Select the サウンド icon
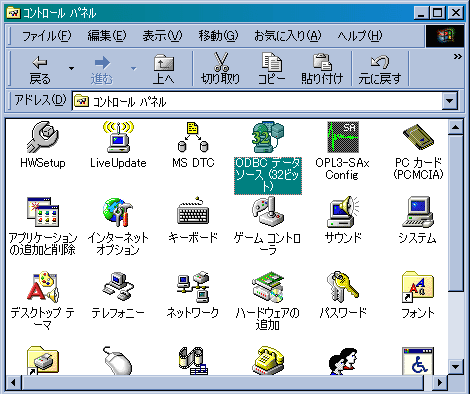470x394 pixels. (x=343, y=212)
